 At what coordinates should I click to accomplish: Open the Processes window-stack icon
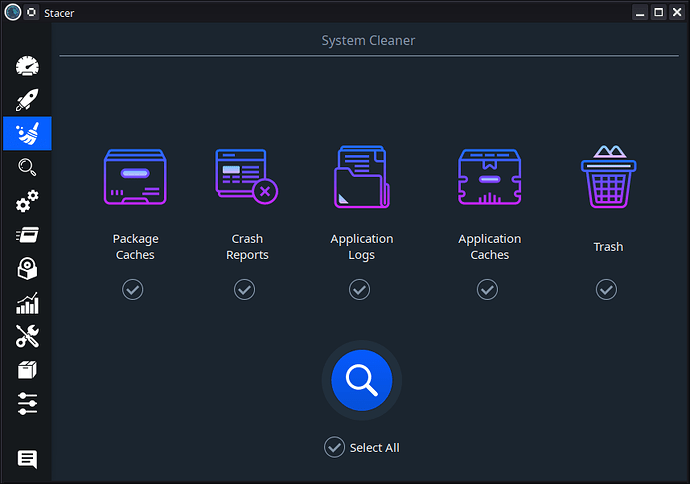(27, 235)
